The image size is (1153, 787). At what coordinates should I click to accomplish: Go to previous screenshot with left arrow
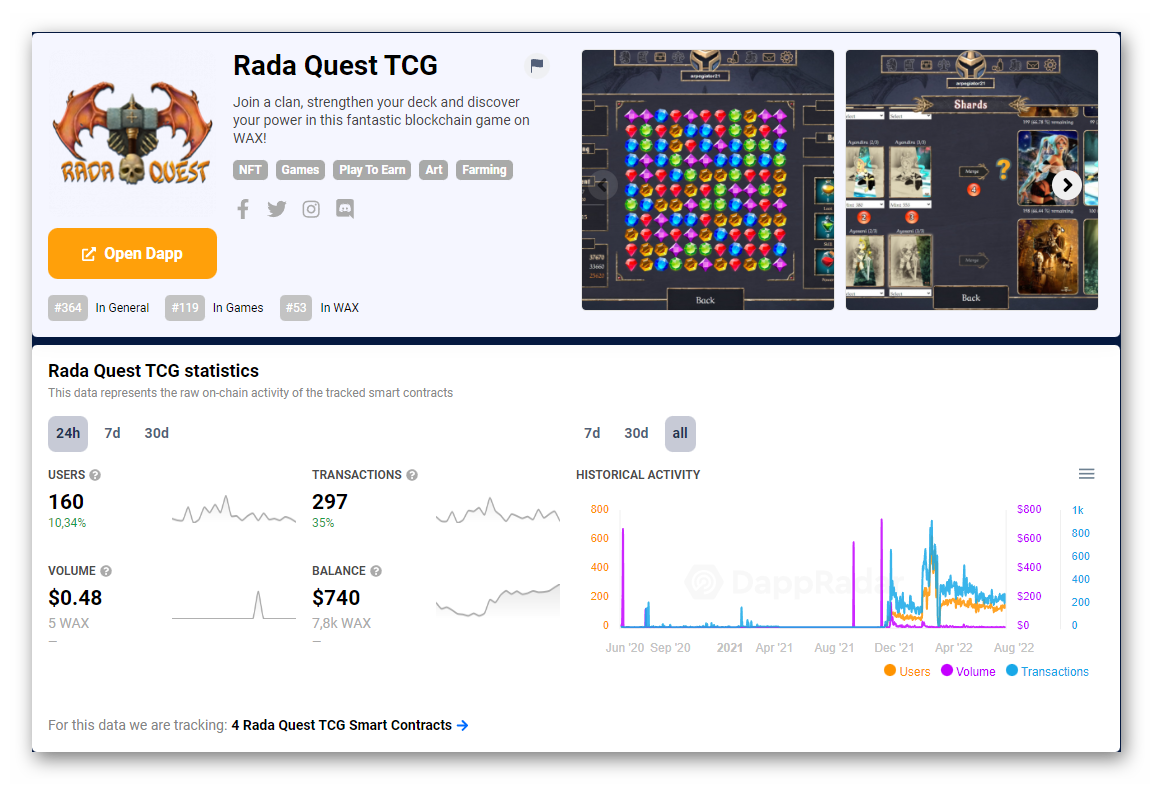(x=602, y=185)
